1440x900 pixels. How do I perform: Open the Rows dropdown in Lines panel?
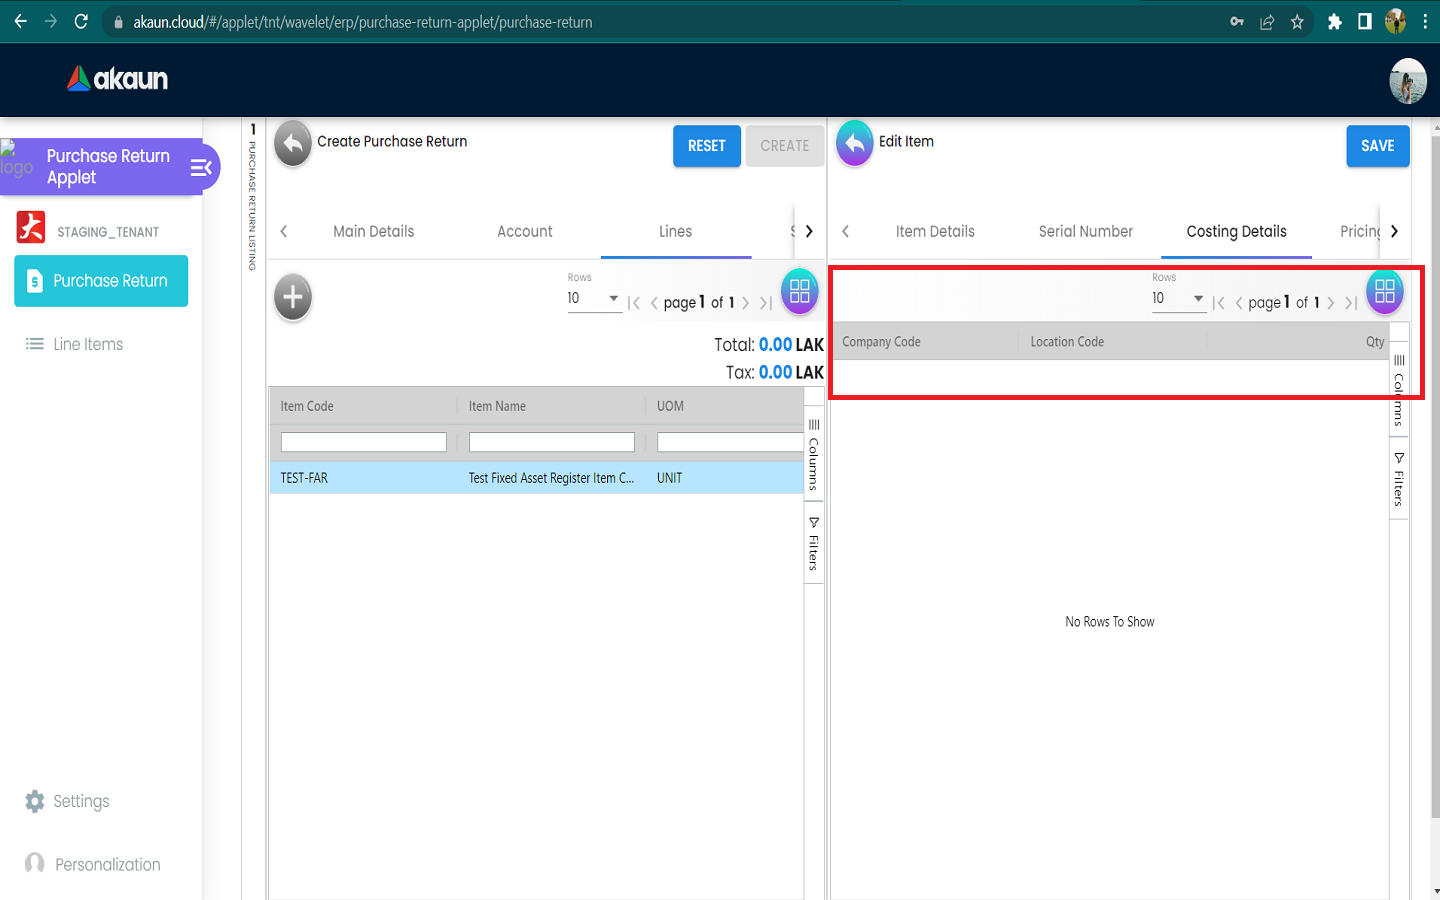(x=594, y=298)
